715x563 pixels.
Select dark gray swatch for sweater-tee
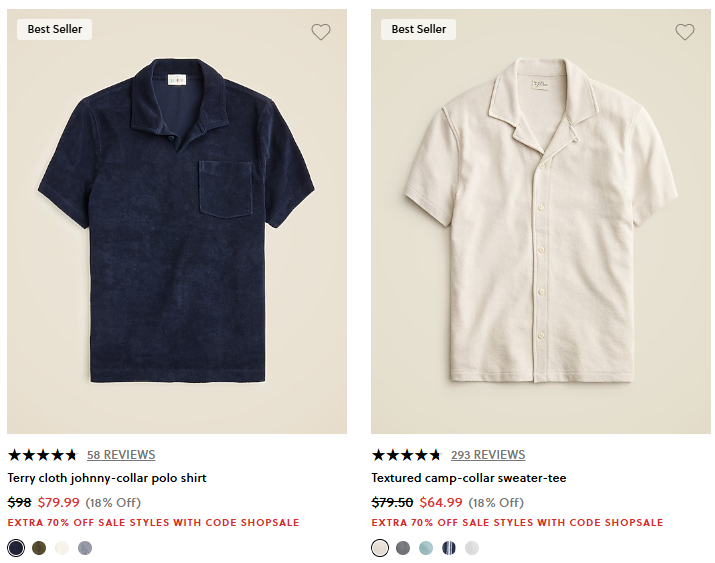click(x=403, y=547)
